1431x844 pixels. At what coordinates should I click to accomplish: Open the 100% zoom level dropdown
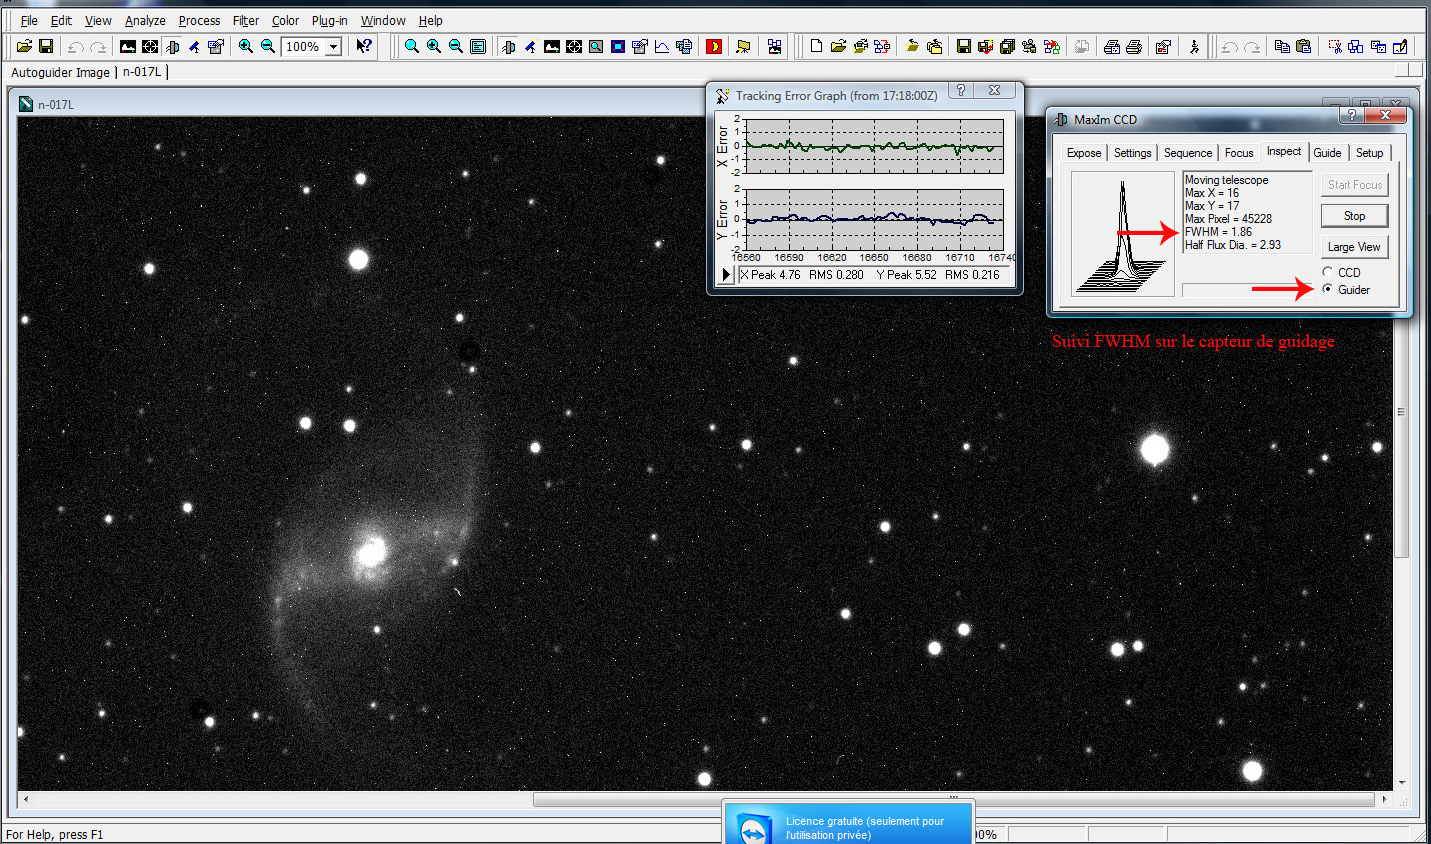pyautogui.click(x=333, y=47)
